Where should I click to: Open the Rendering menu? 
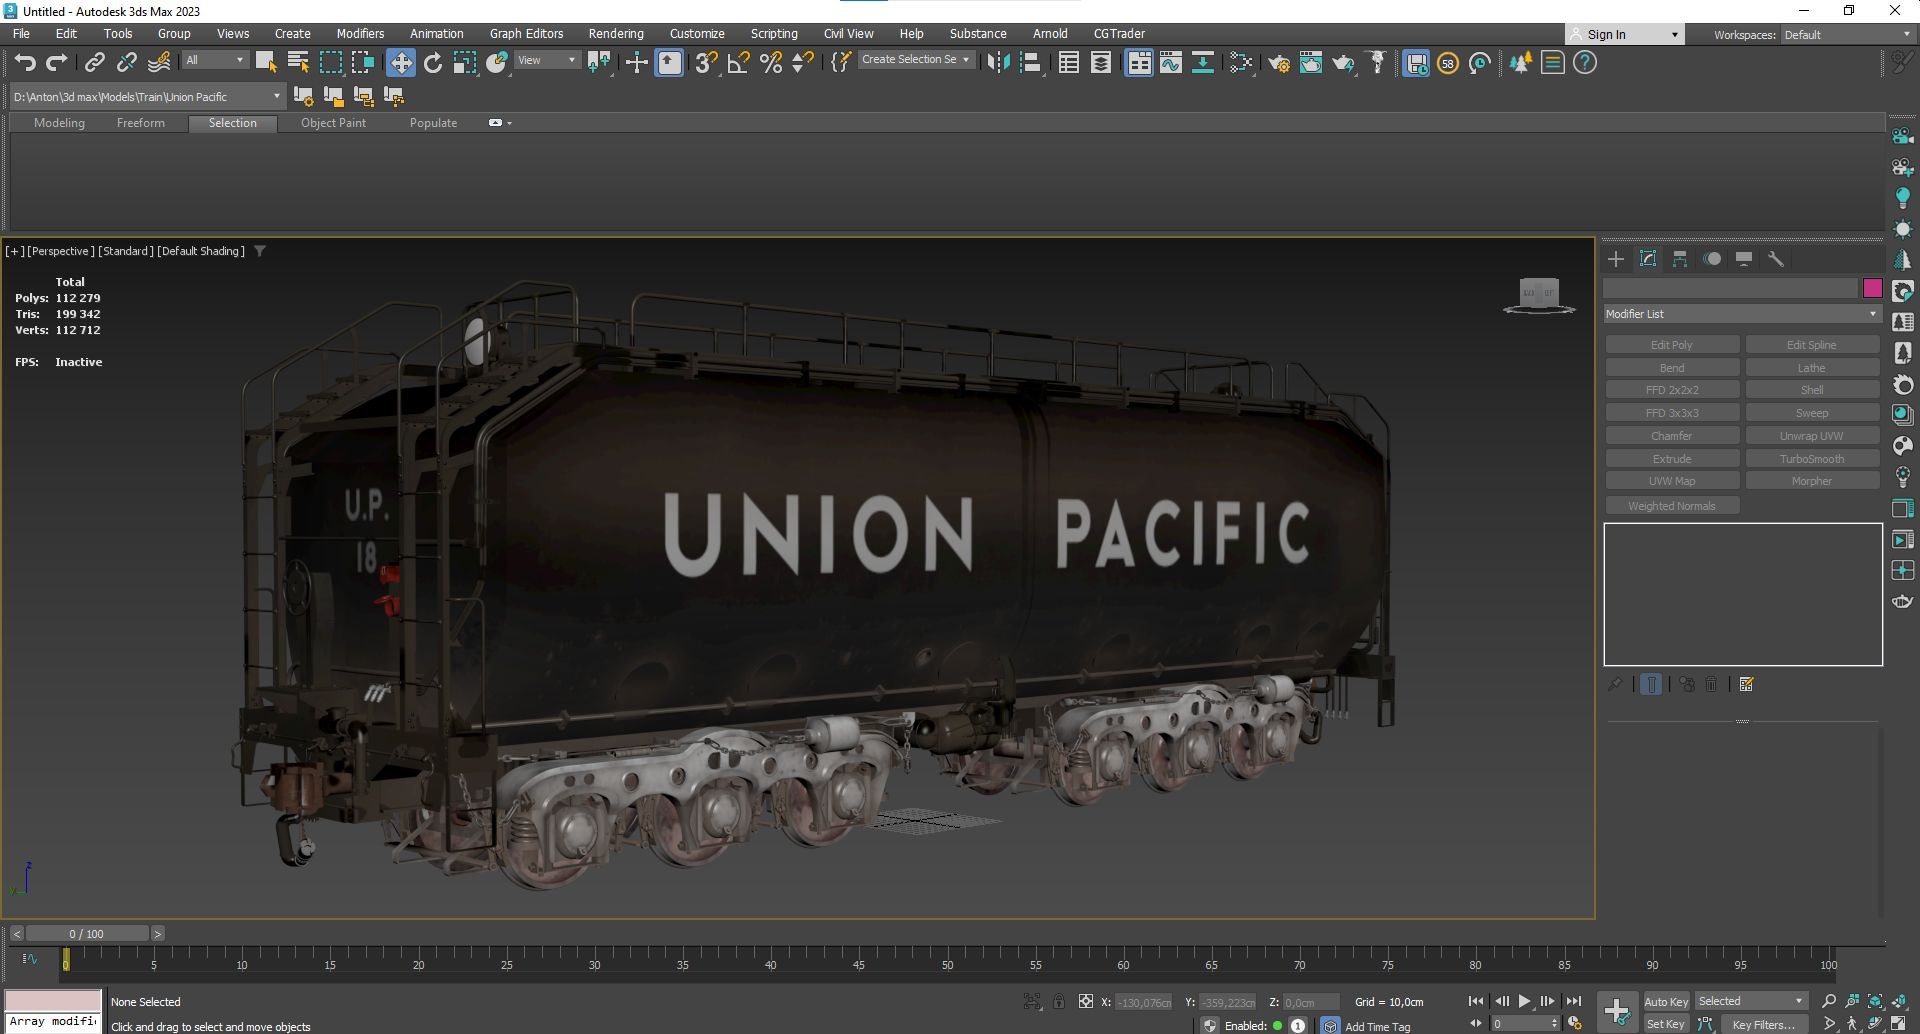[616, 34]
